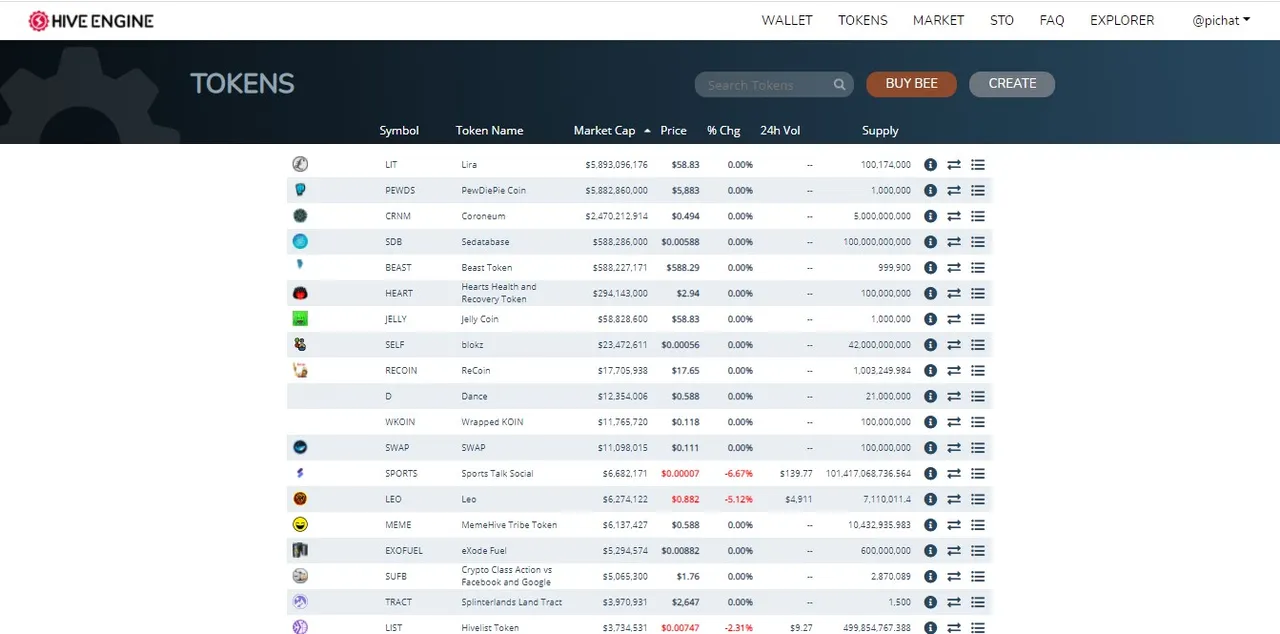The height and width of the screenshot is (634, 1280).
Task: Open FAQ menu item
Action: (x=1052, y=20)
